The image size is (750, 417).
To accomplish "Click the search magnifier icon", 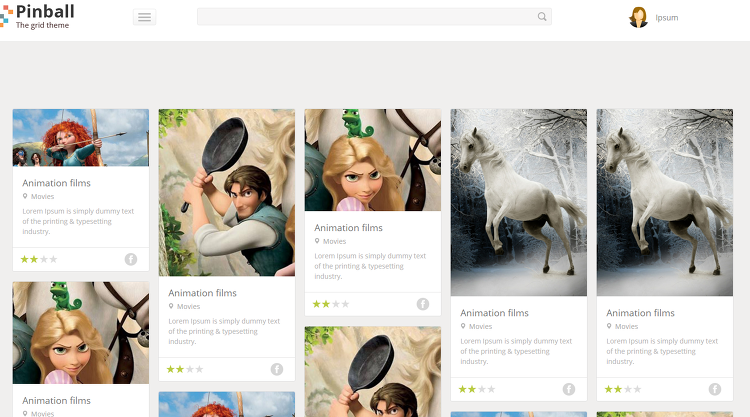I will click(541, 17).
